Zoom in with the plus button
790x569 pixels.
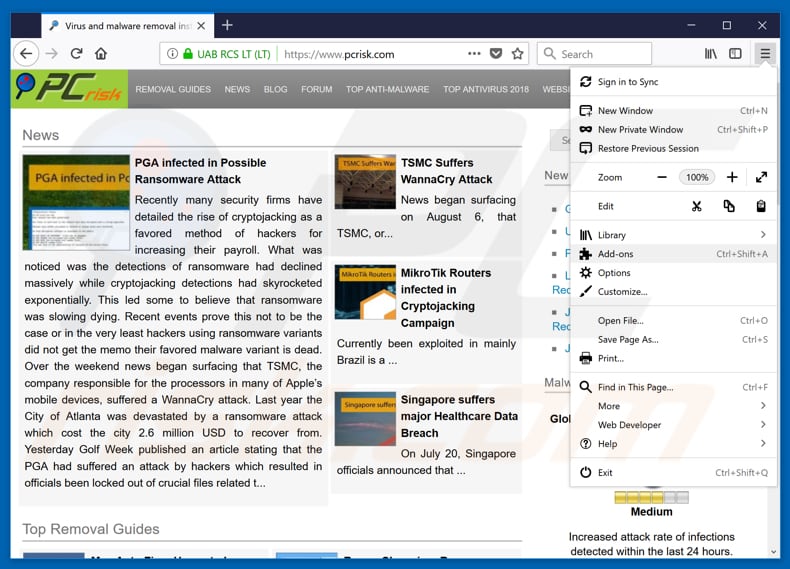point(732,177)
